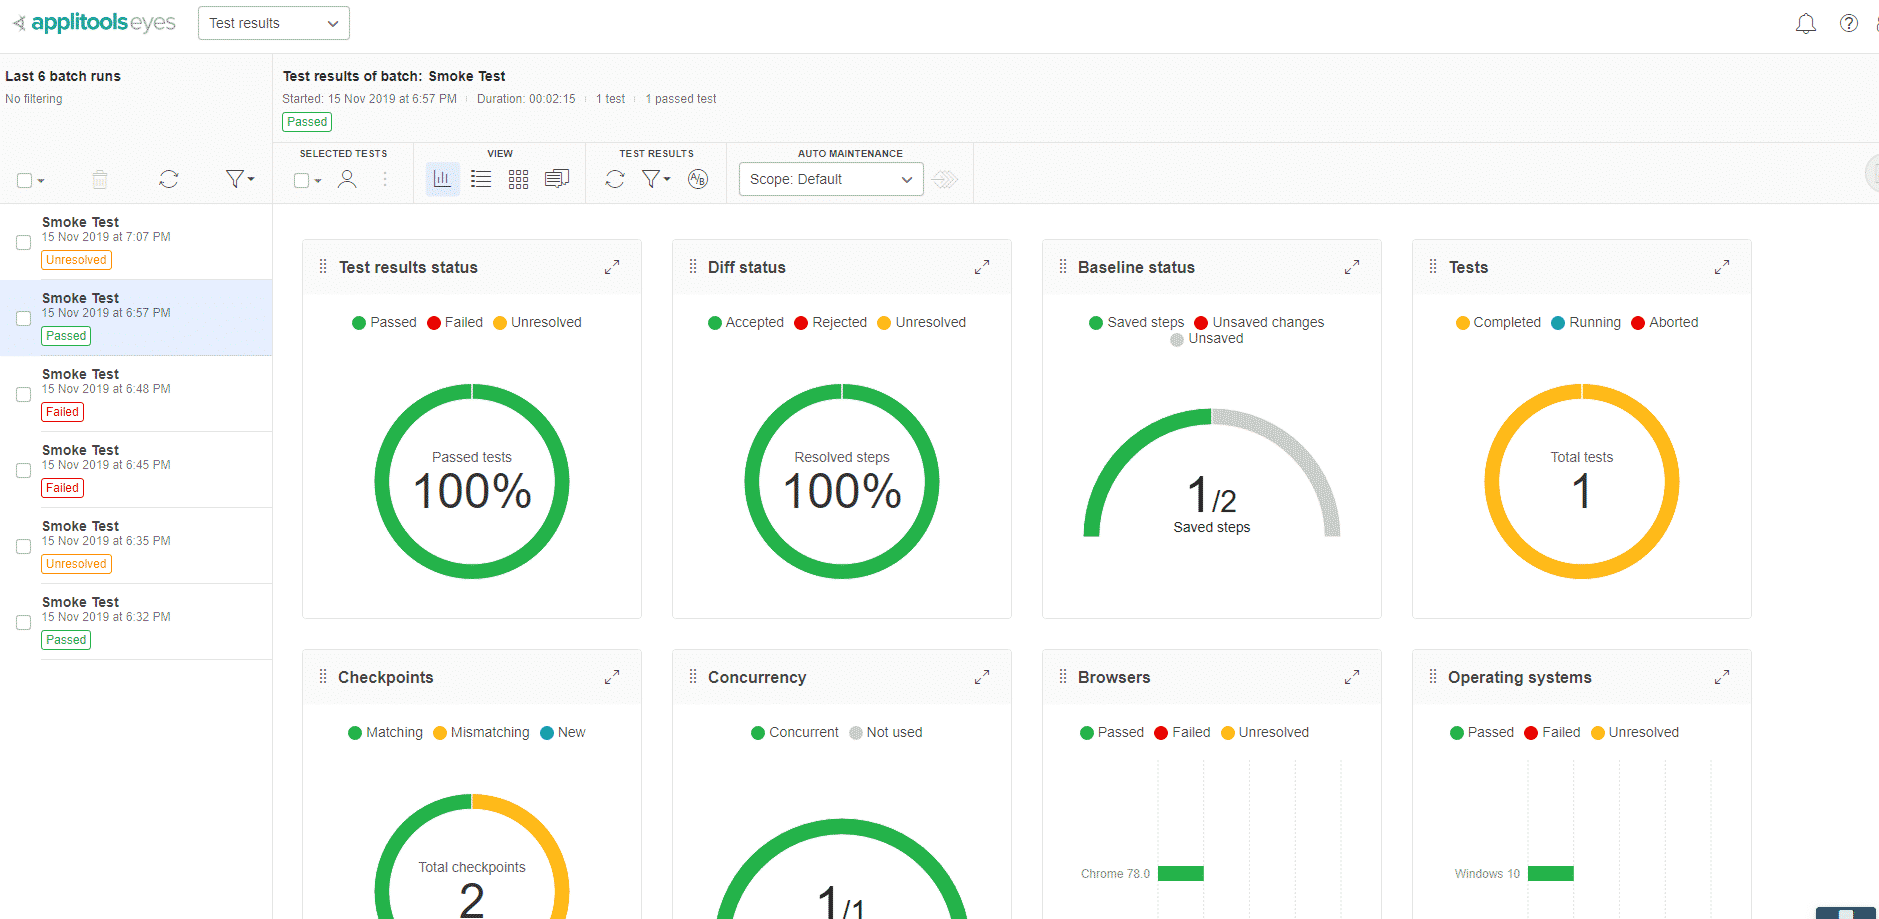
Task: Expand the Test results status widget
Action: coord(612,267)
